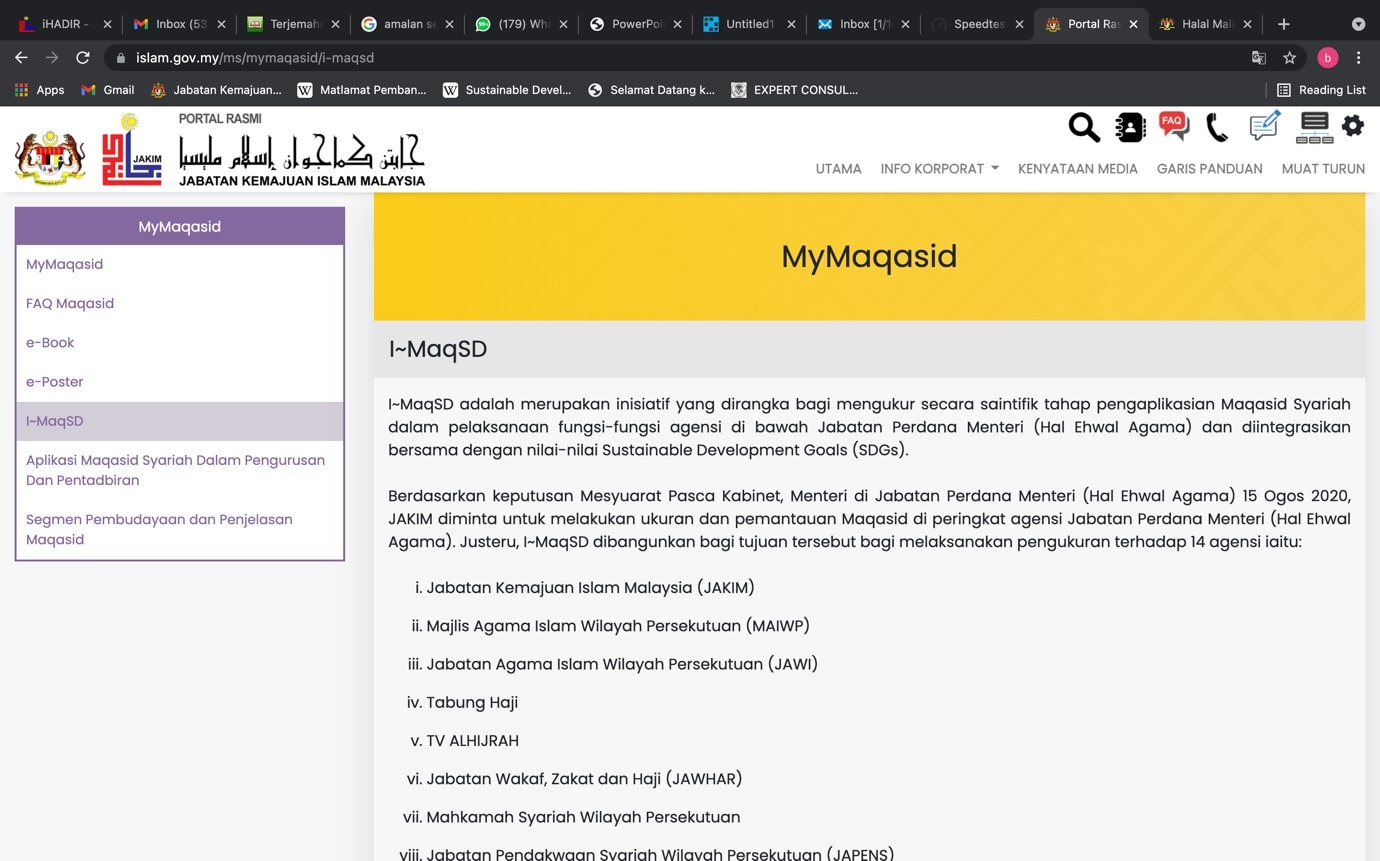Open the website search magnifier icon
Screen dimensions: 1380x861
coord(1084,127)
